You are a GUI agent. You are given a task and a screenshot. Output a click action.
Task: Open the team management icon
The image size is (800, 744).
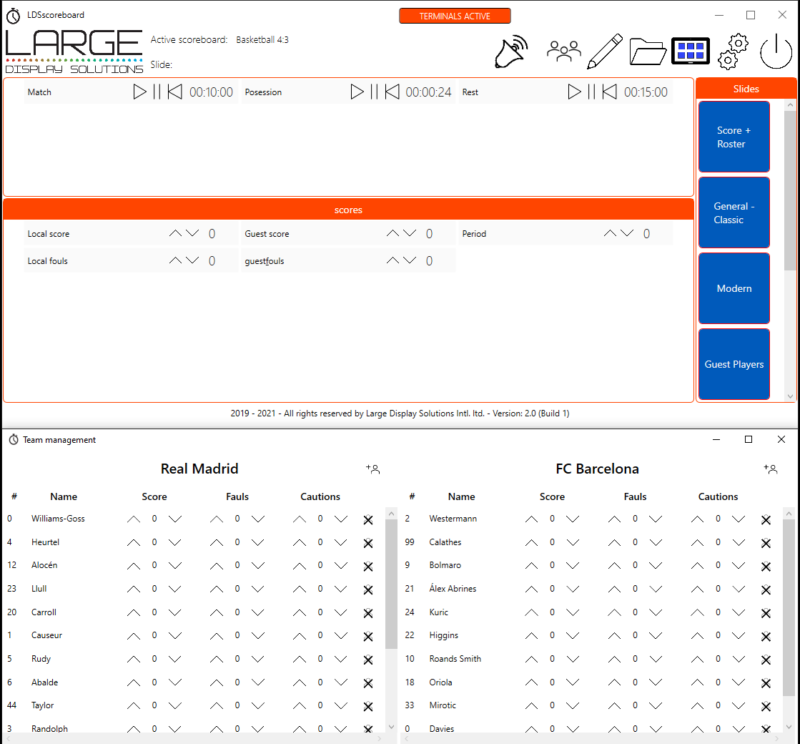point(564,50)
